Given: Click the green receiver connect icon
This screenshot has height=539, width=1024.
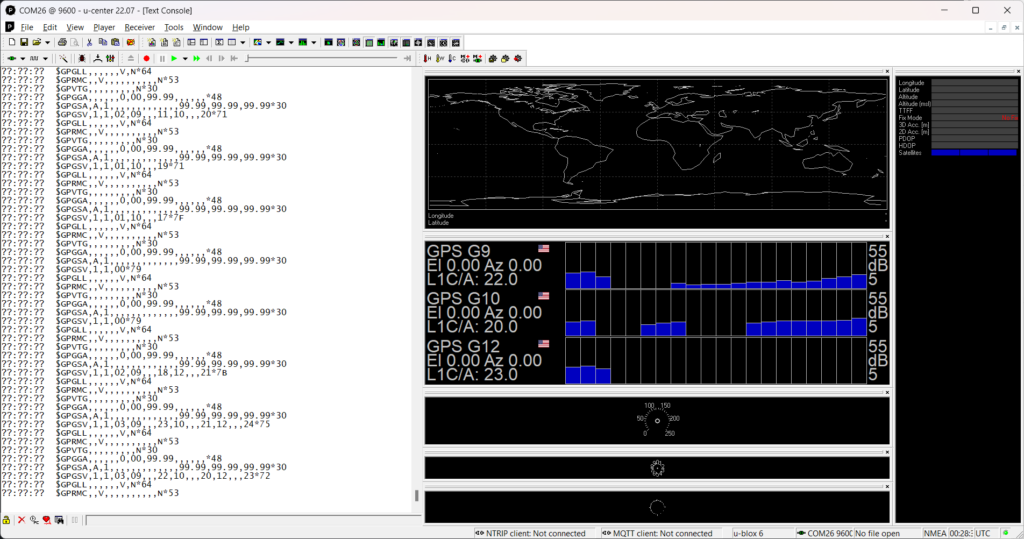Looking at the screenshot, I should [x=11, y=59].
